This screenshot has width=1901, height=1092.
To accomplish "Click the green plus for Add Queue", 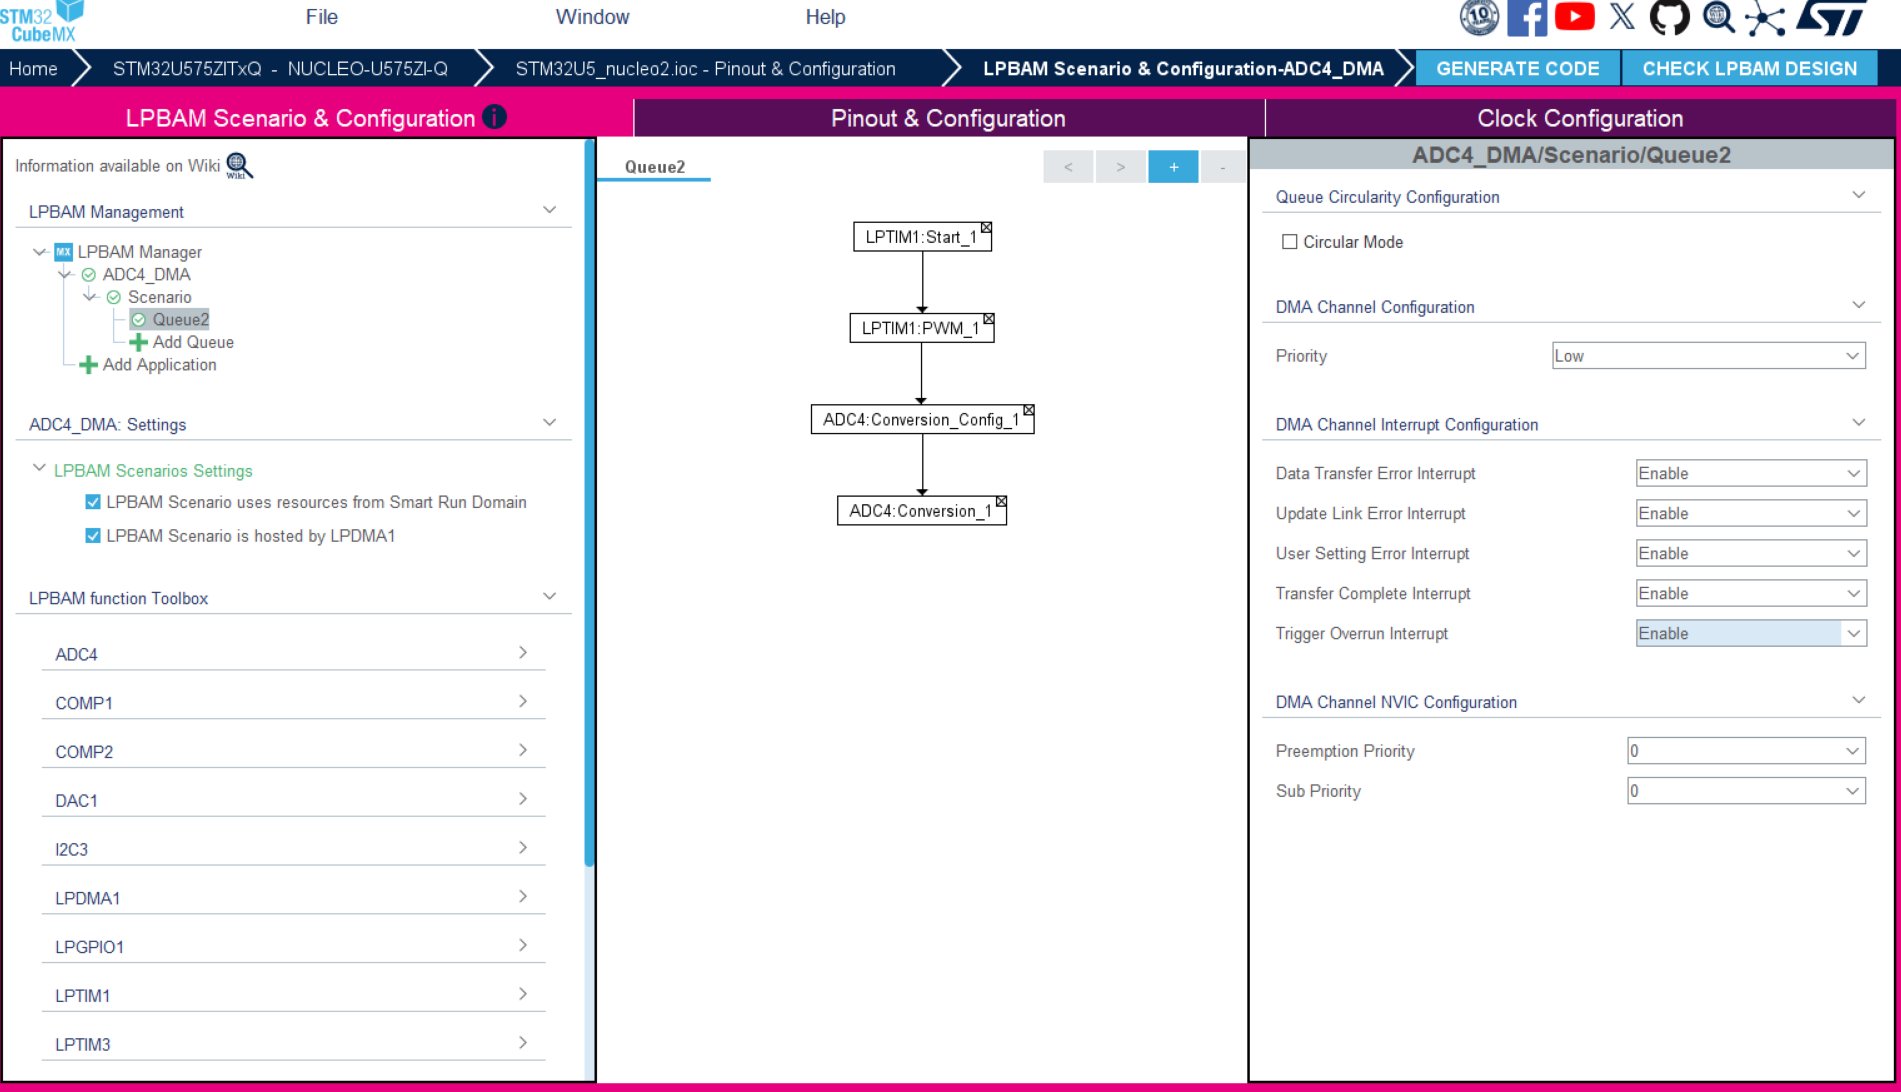I will click(x=139, y=342).
